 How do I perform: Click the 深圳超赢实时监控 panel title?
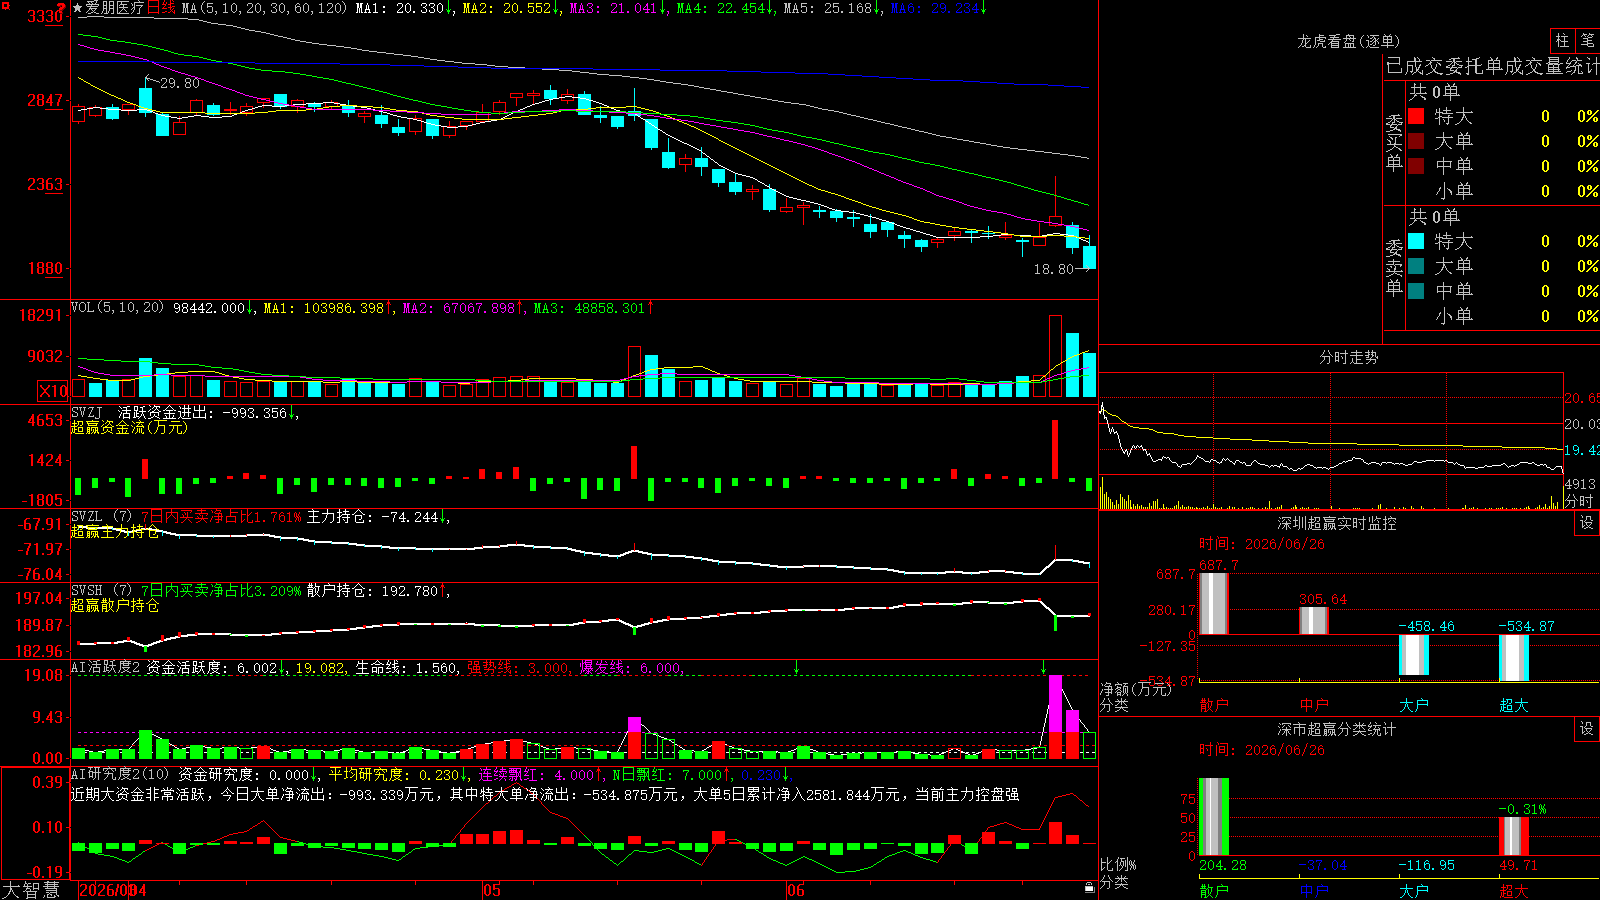[x=1336, y=523]
